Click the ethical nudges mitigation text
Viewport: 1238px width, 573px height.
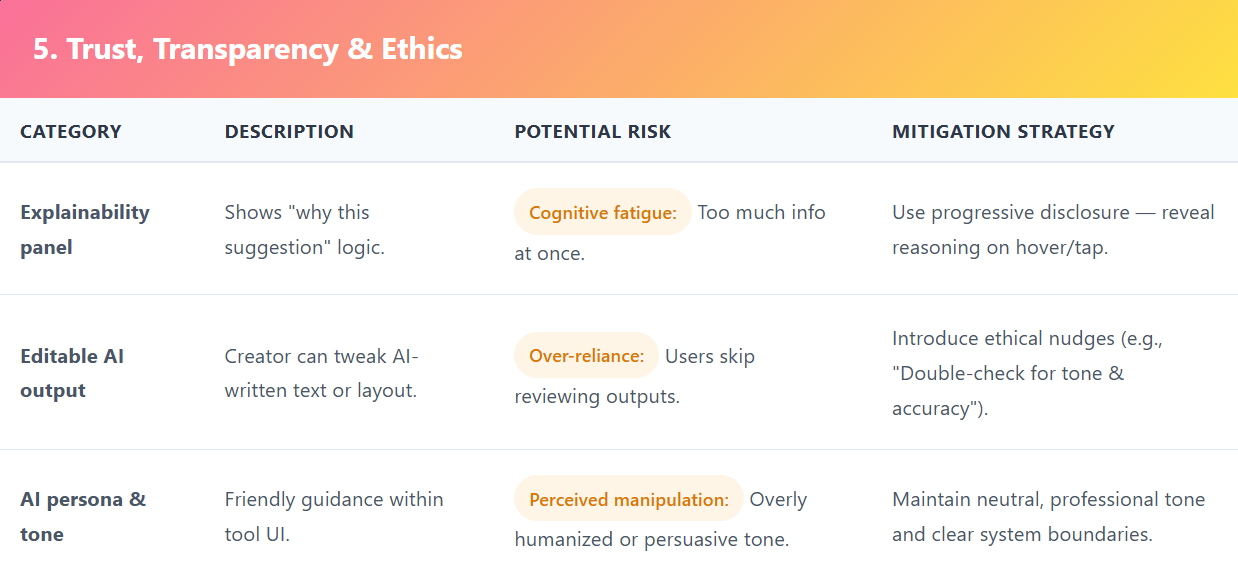pos(1026,373)
